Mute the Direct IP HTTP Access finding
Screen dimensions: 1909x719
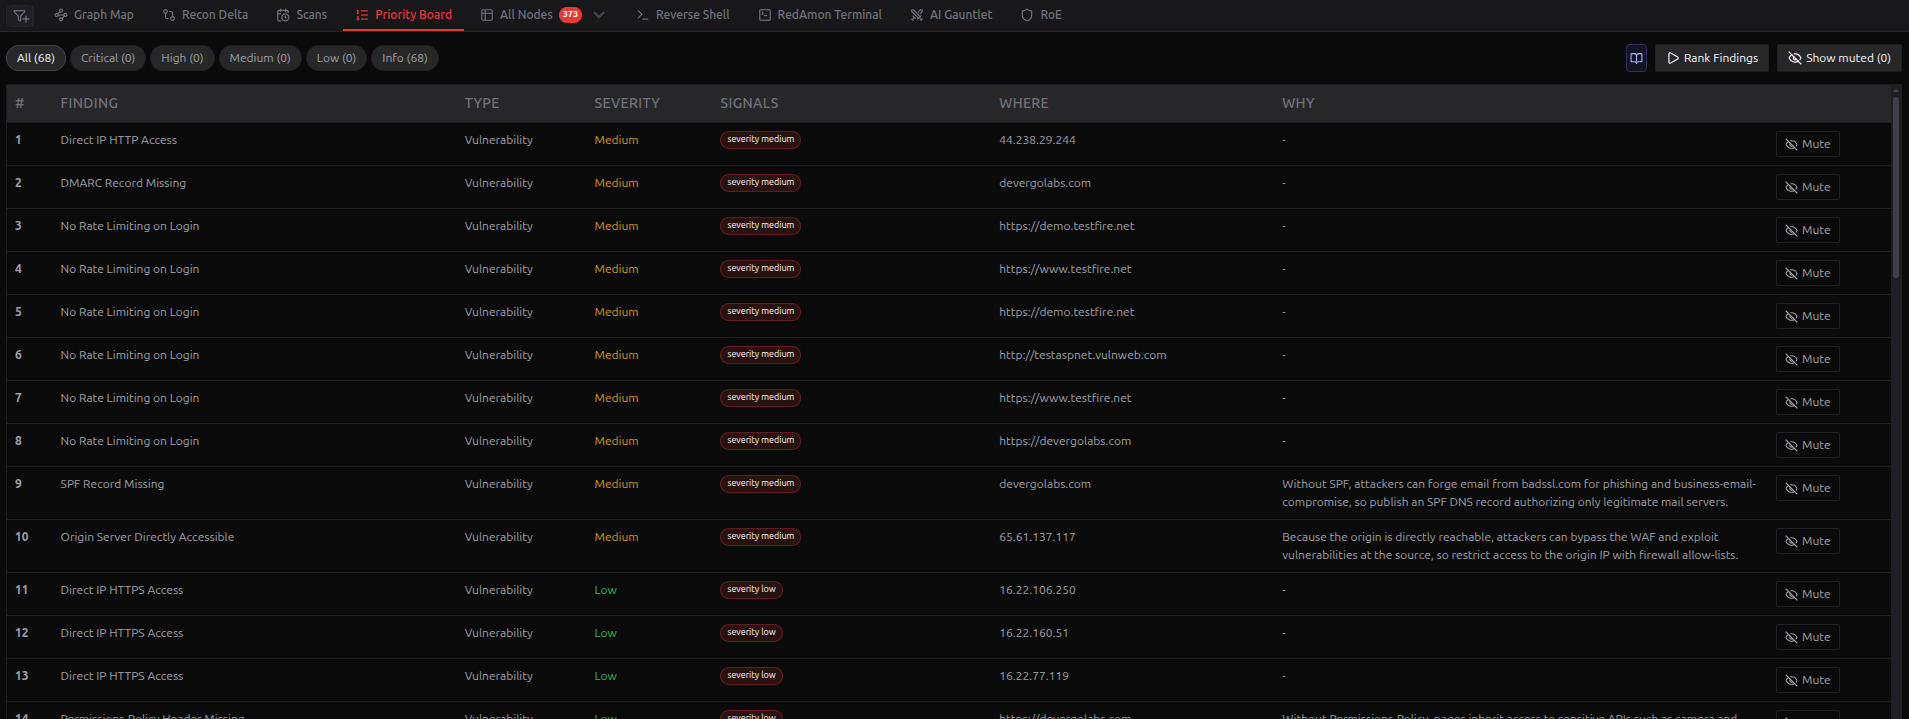(x=1807, y=144)
